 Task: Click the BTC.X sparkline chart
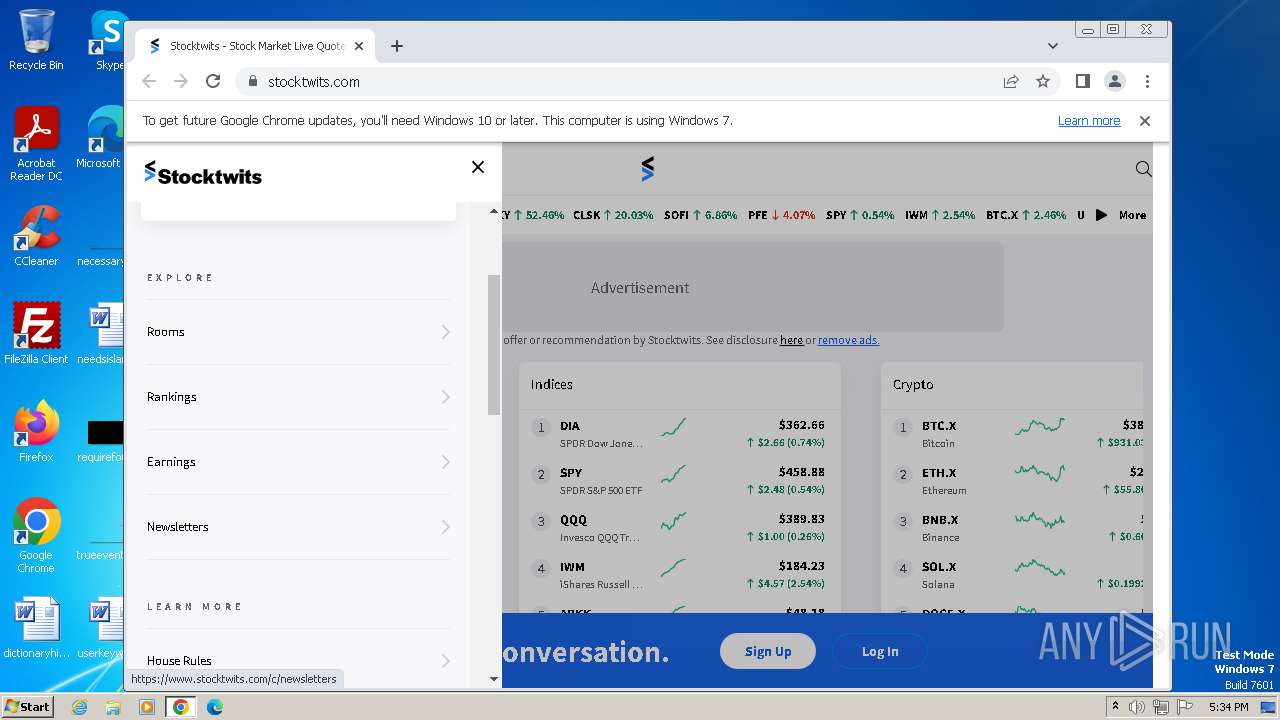(1040, 427)
